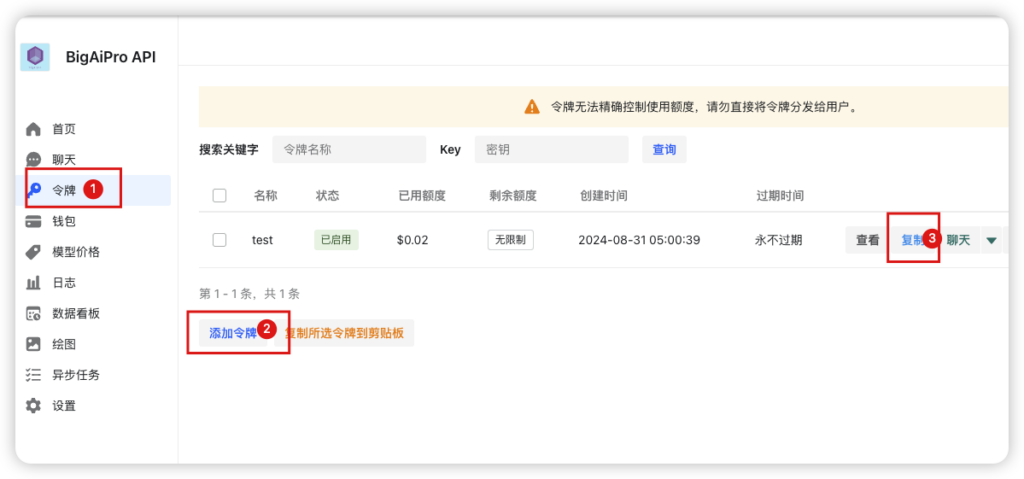
Task: Check the checkbox for the test token
Action: point(219,240)
